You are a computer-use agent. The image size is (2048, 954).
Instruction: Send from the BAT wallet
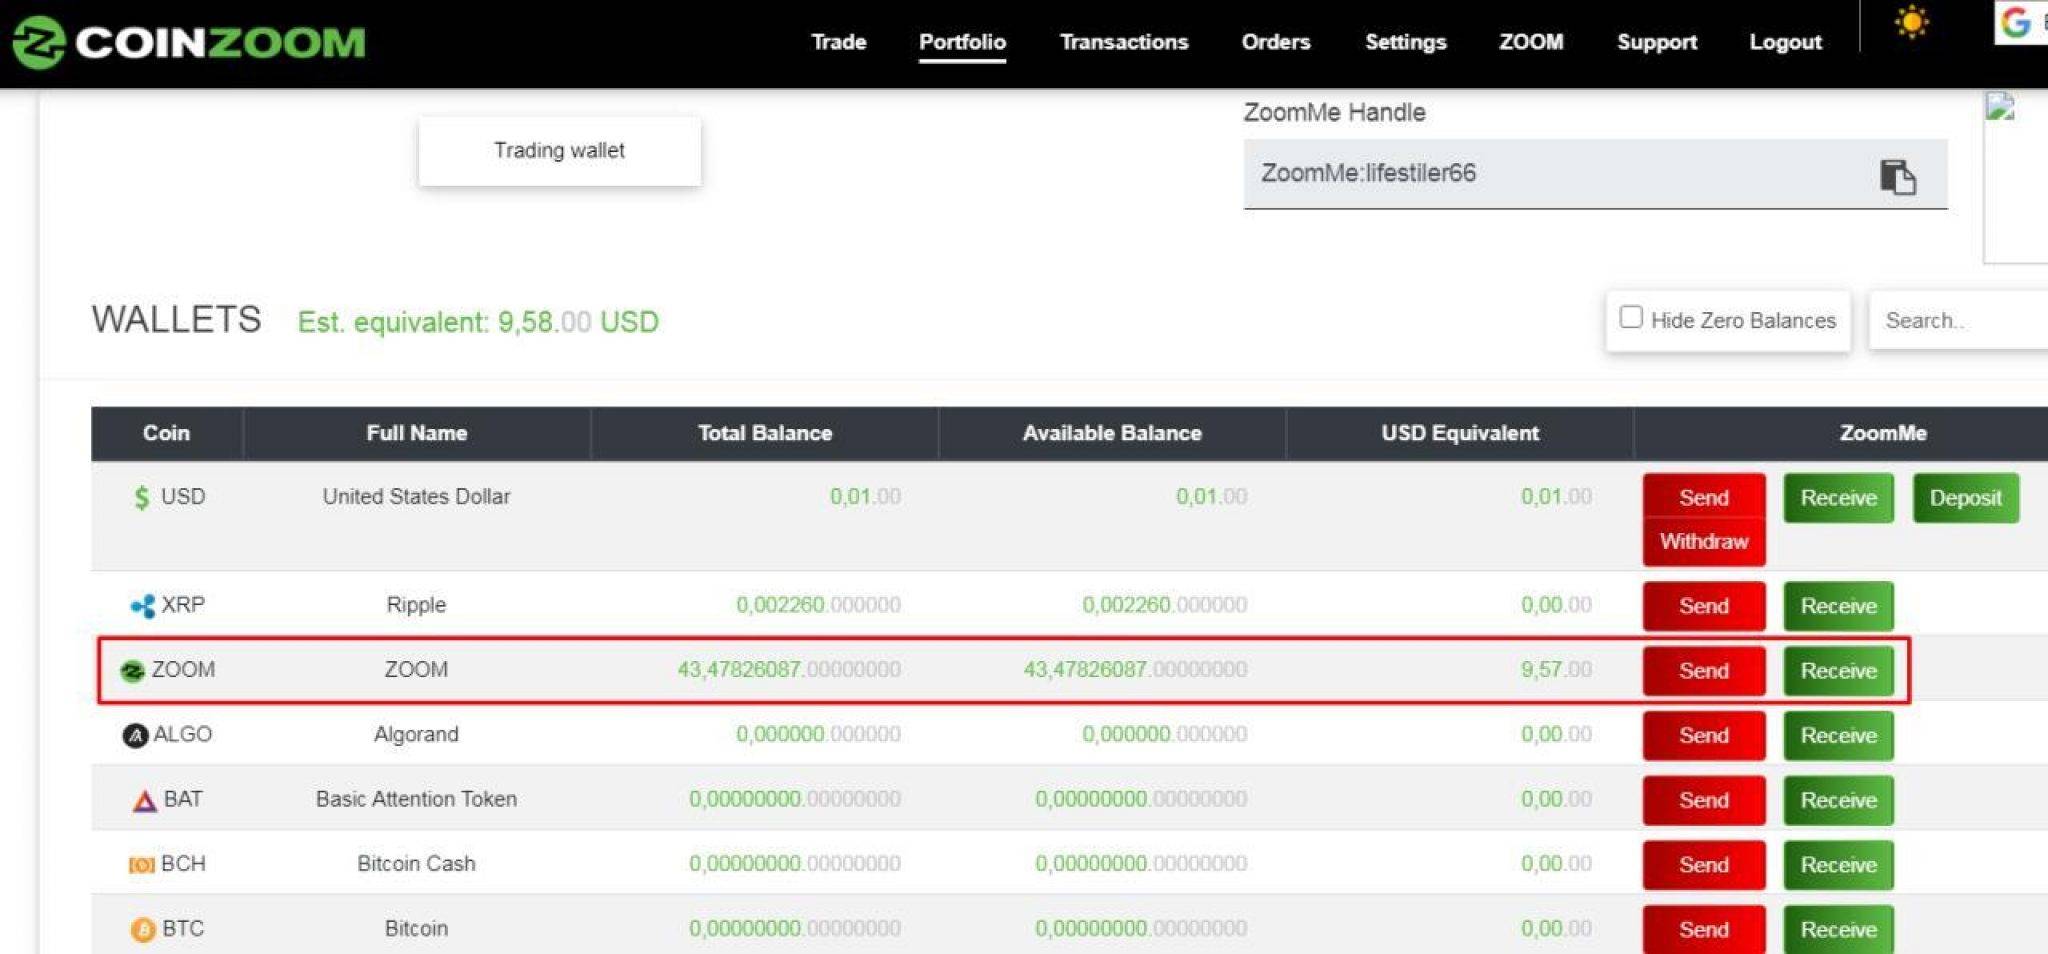(1704, 801)
